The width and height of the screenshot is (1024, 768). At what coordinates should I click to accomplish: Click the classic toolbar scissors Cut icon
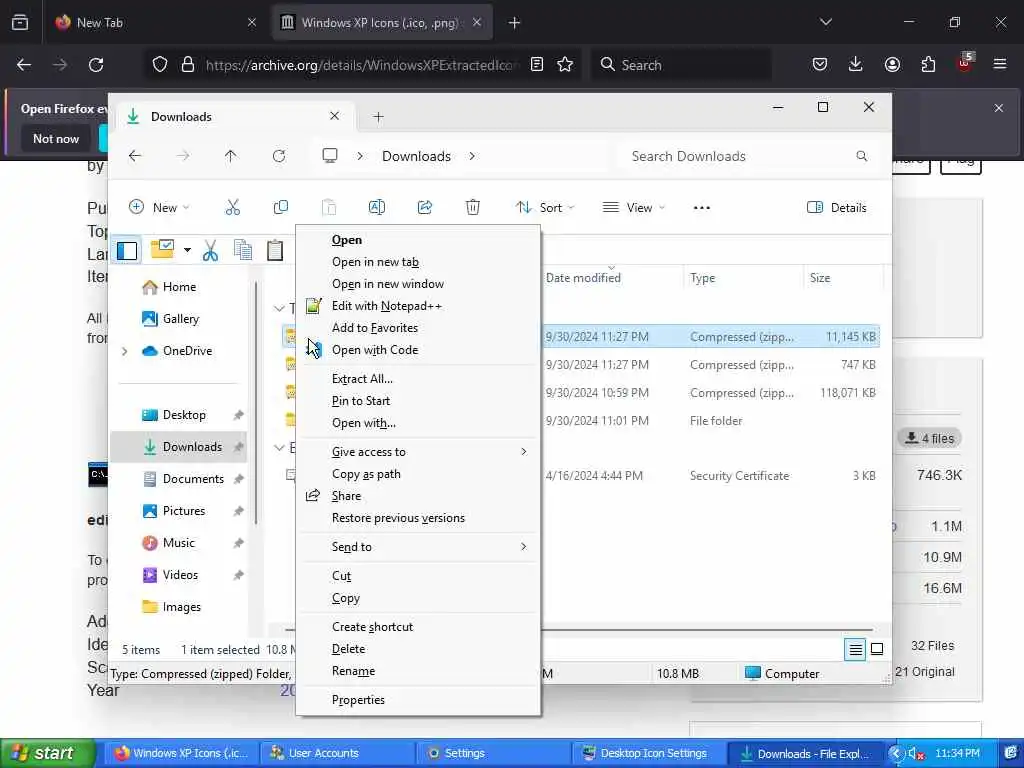tap(210, 250)
